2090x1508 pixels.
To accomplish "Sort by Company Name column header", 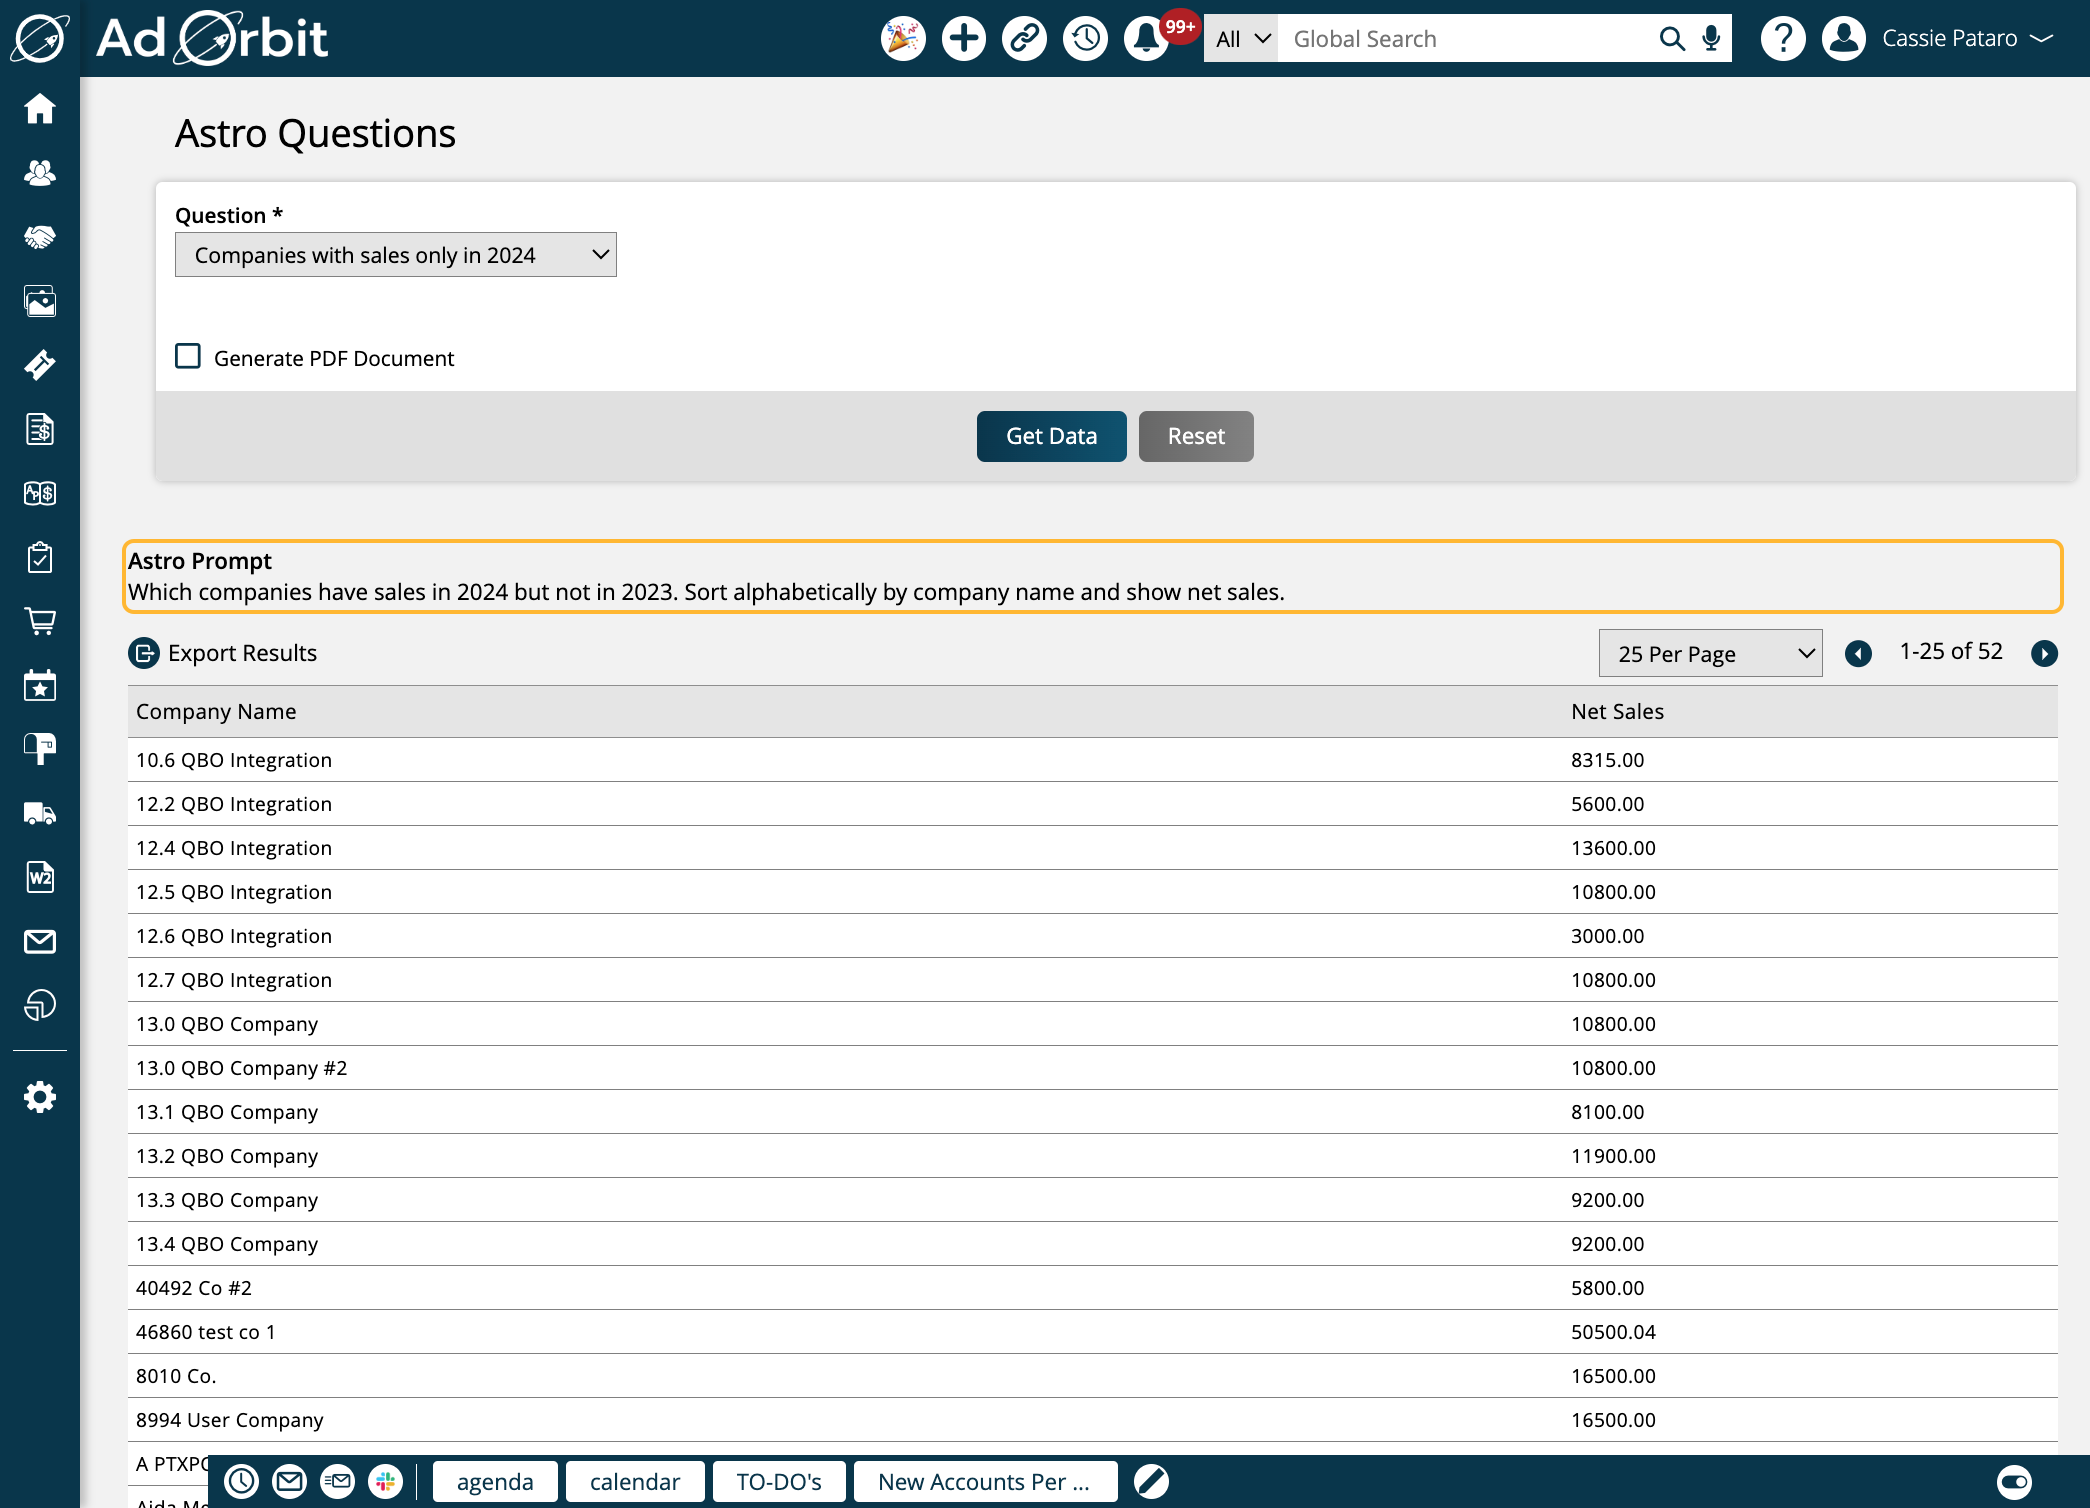I will coord(216,711).
